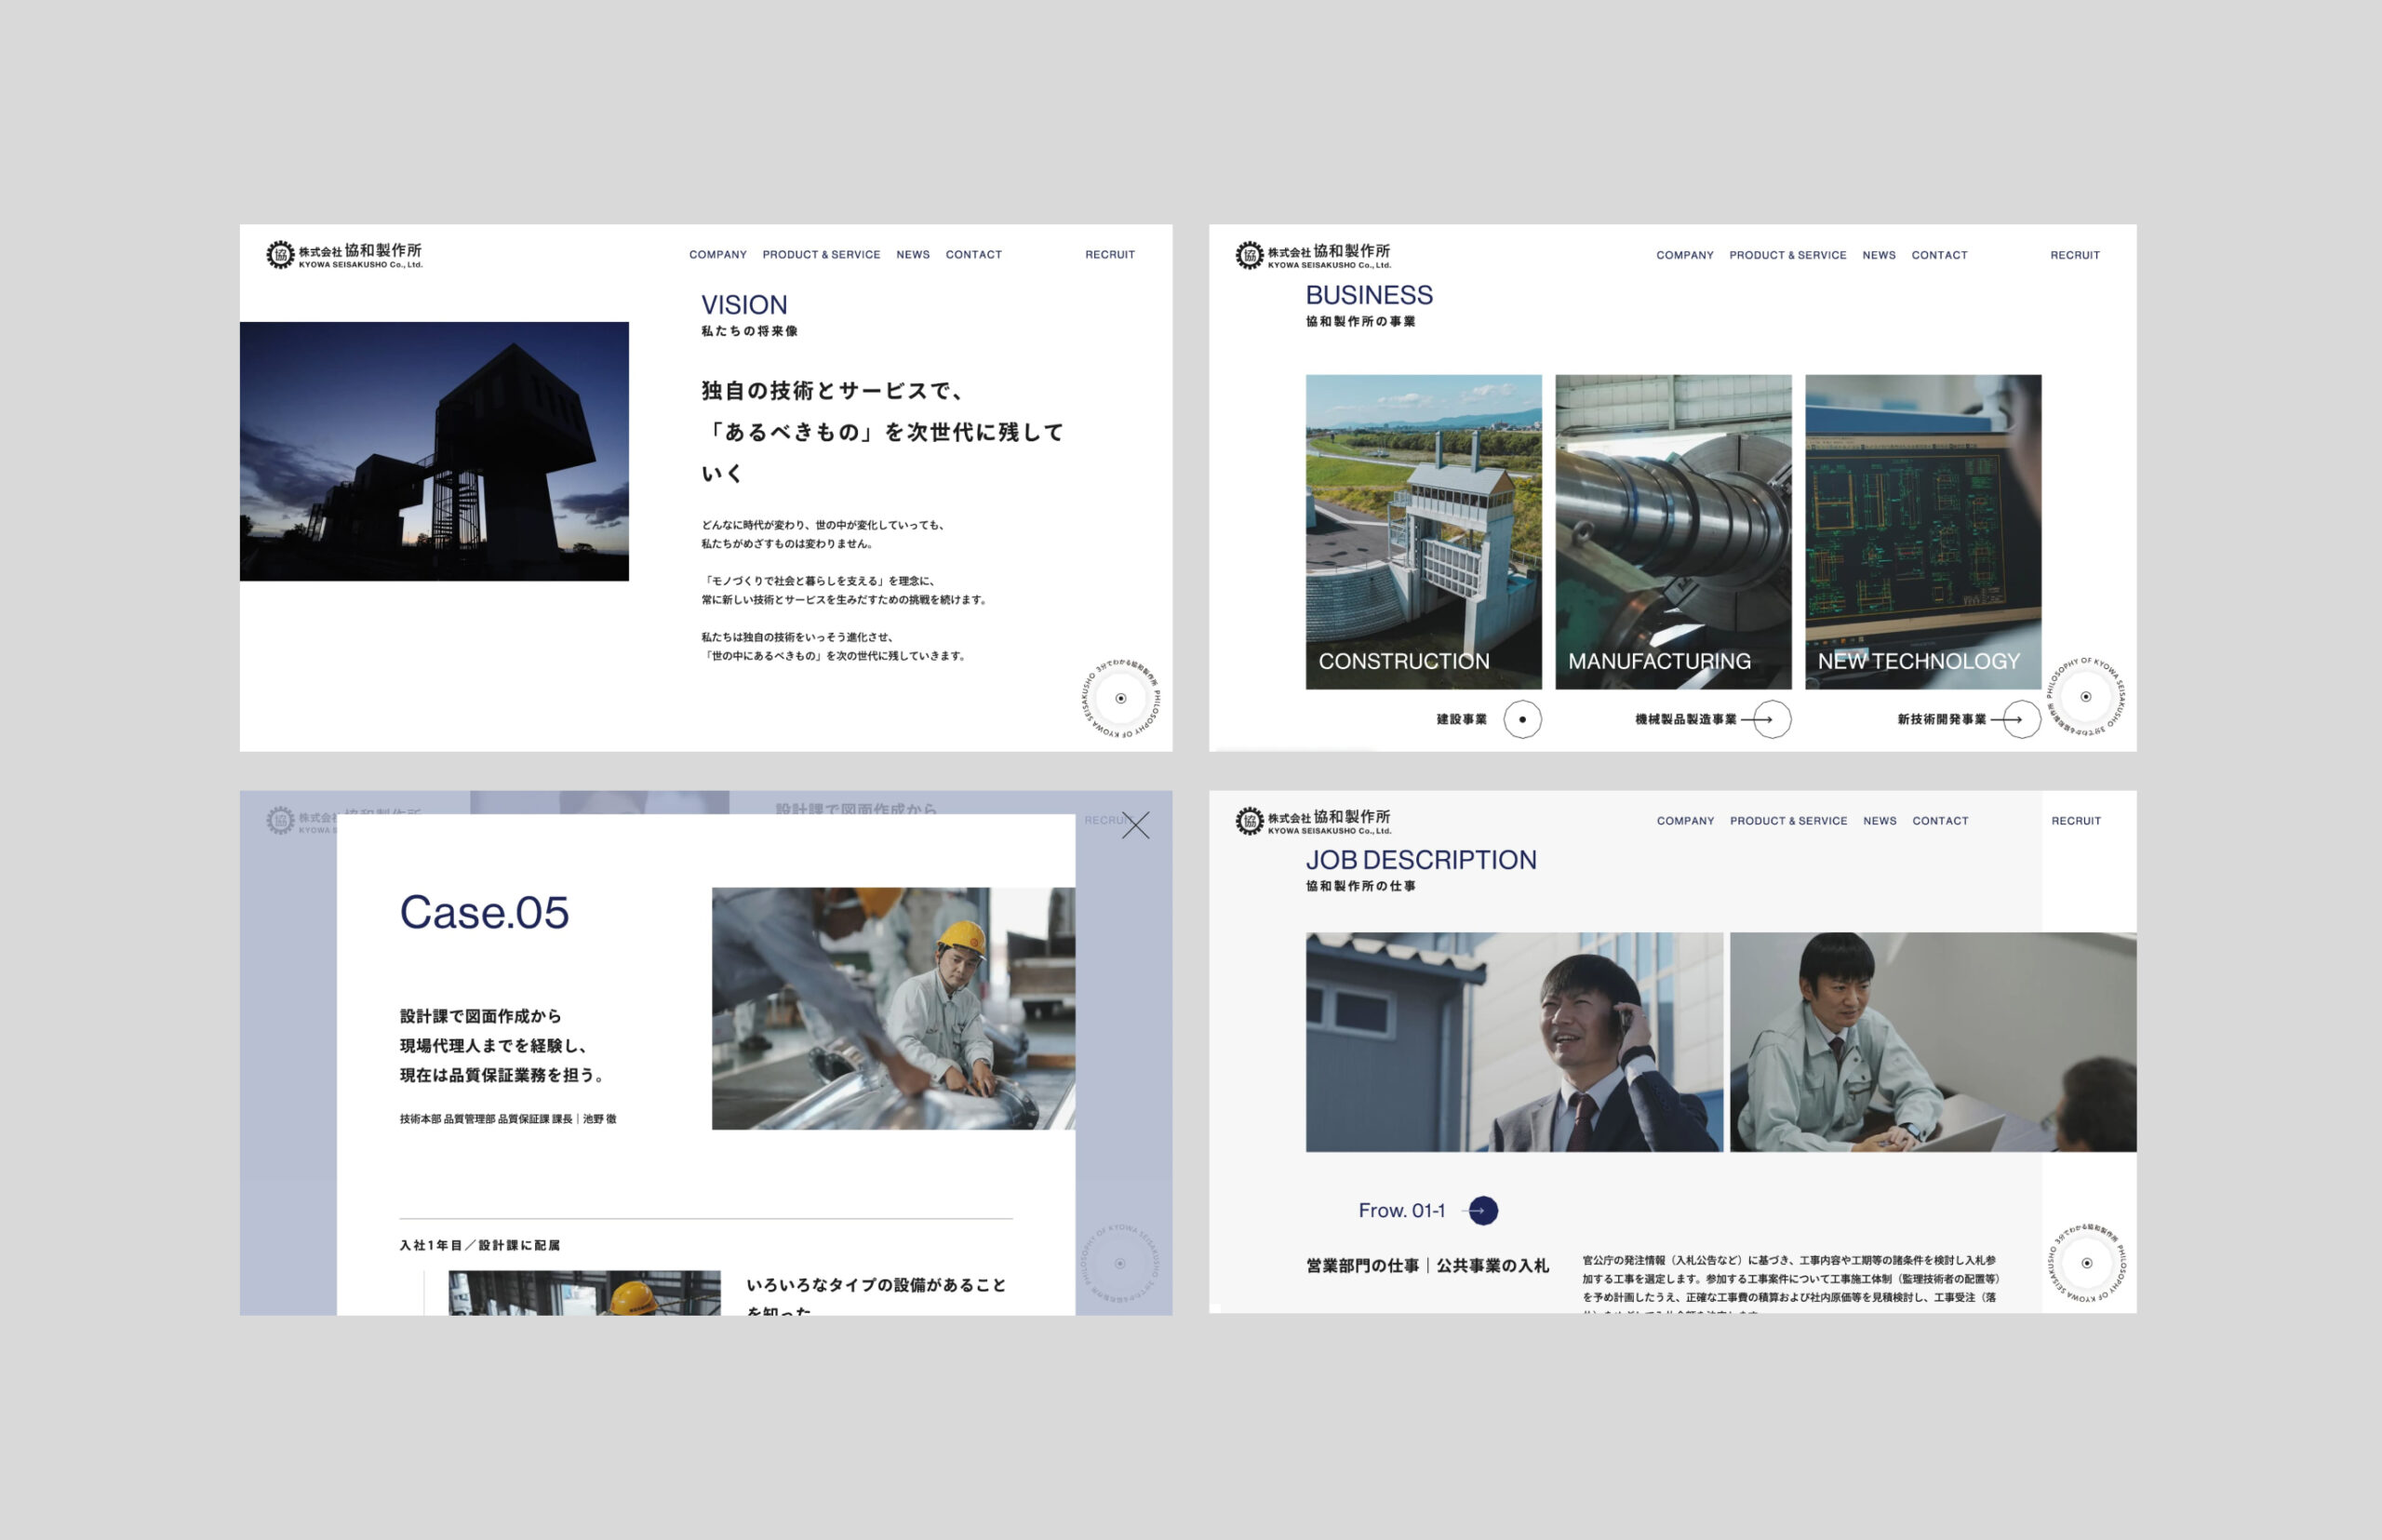Screen dimensions: 2382x1540
Task: Follow the 建設事業 link
Action: pyautogui.click(x=1461, y=719)
